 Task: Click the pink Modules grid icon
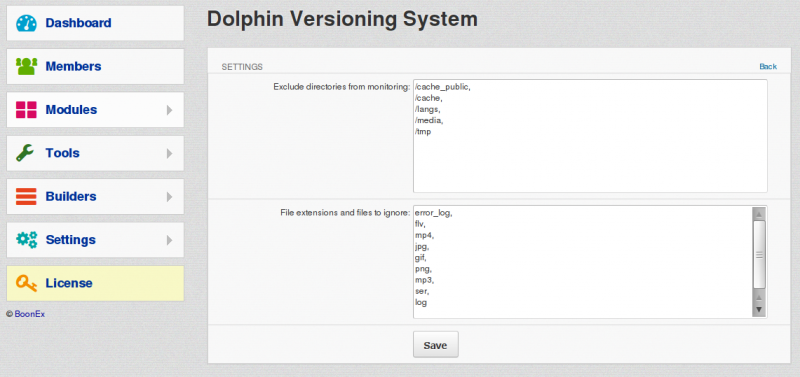click(x=26, y=110)
